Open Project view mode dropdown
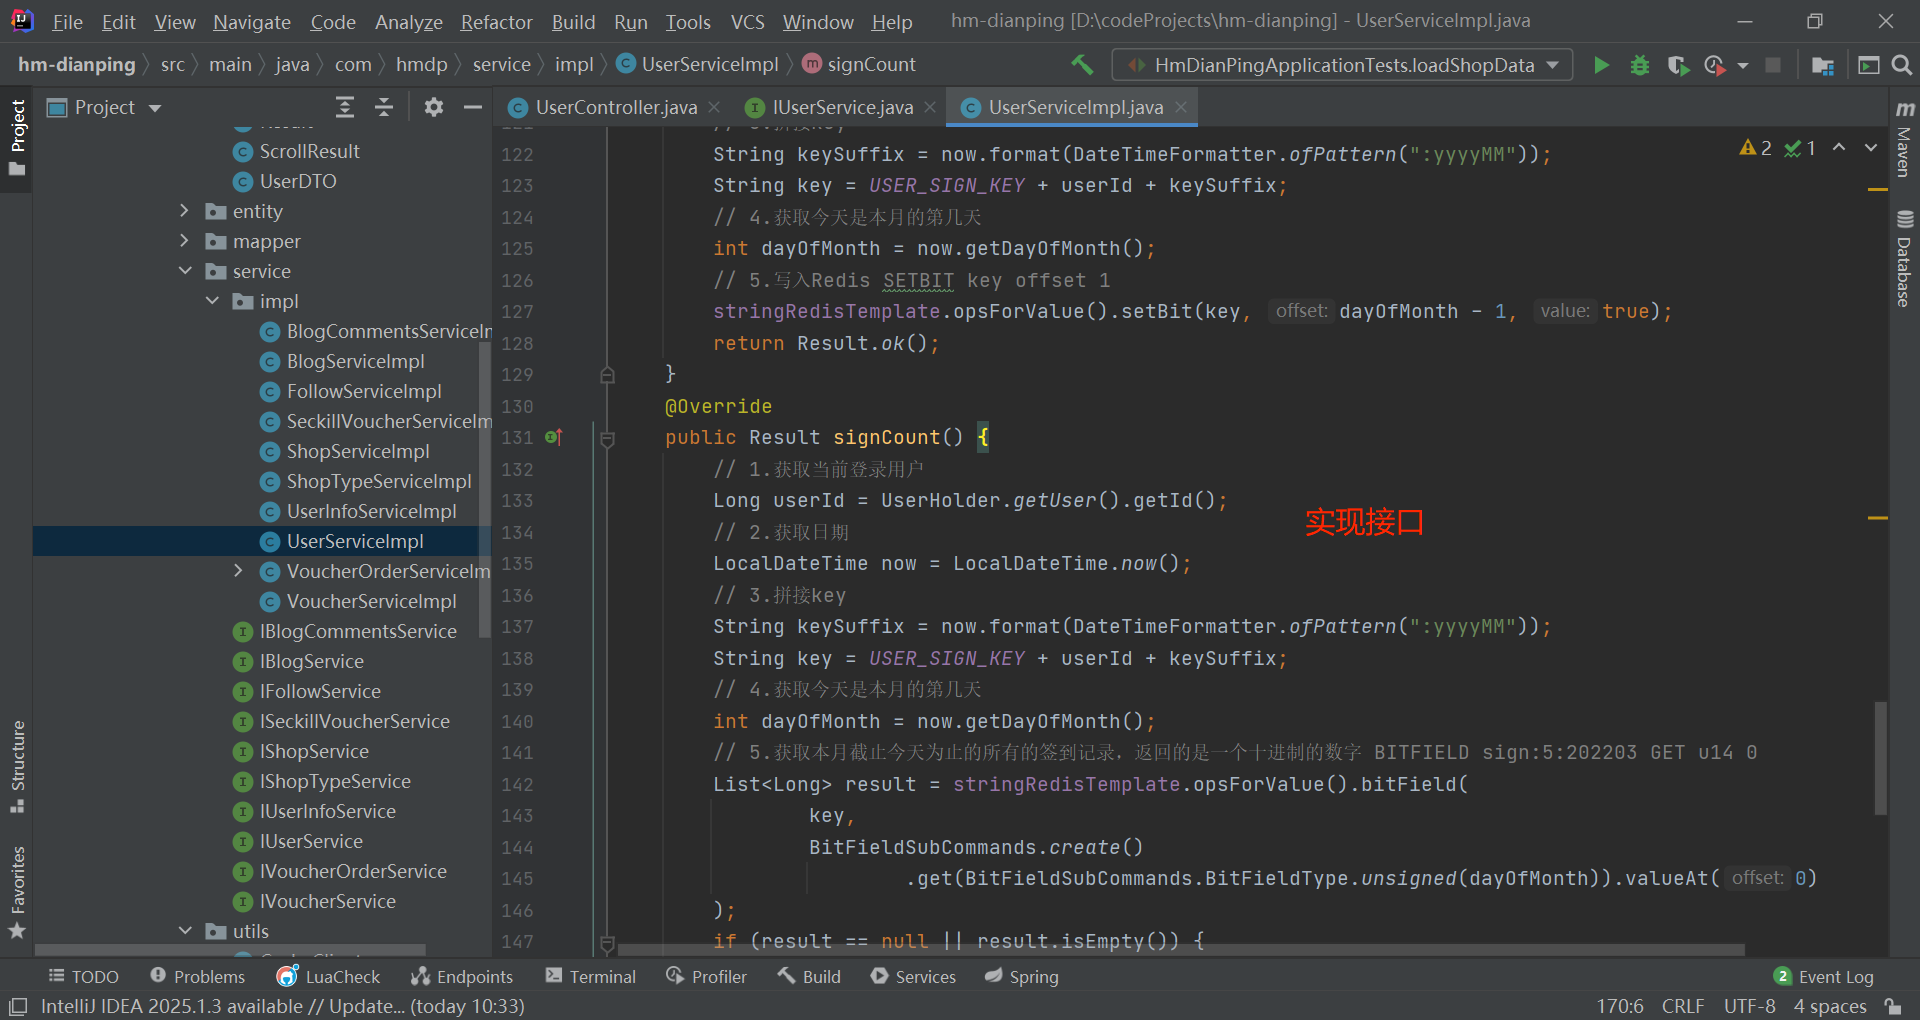 tap(155, 108)
